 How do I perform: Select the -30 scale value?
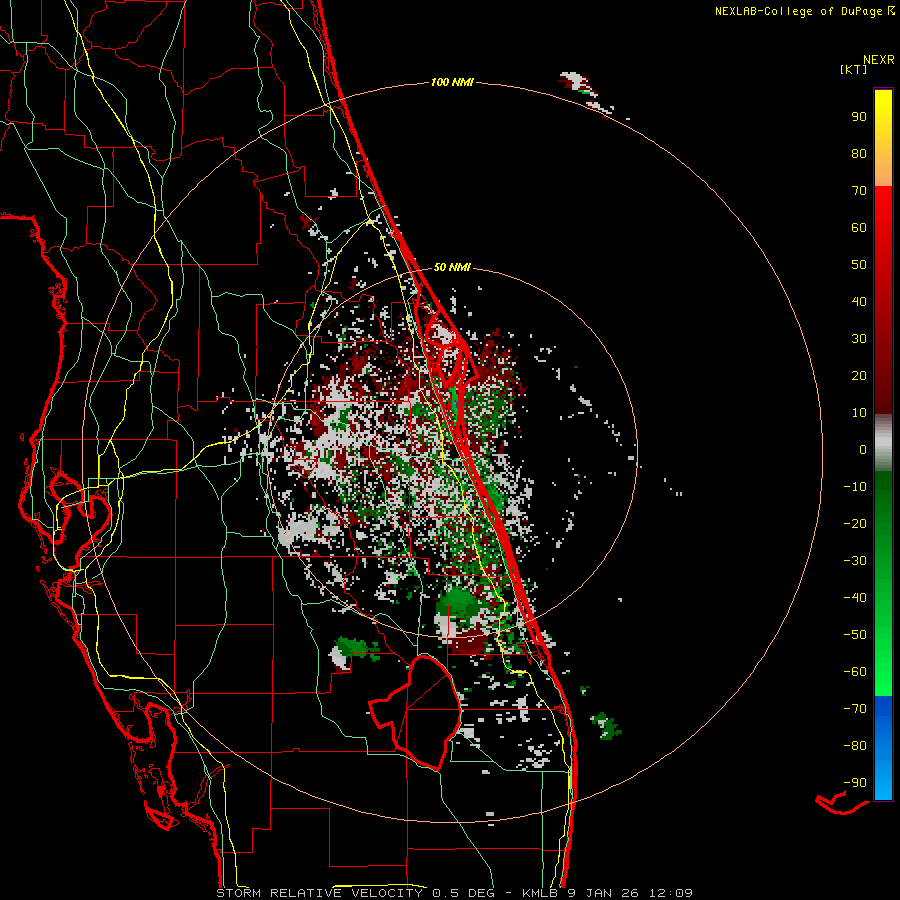(855, 561)
